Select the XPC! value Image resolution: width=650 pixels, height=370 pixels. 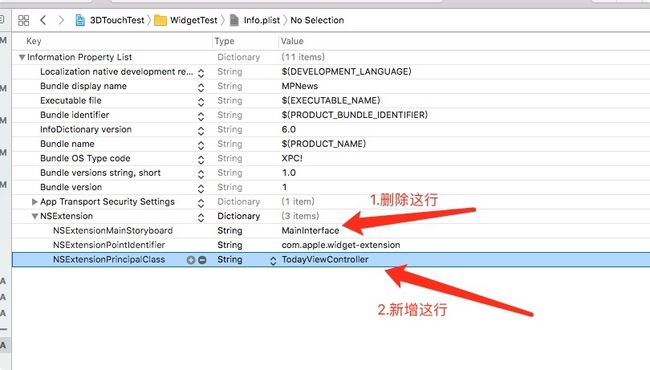tap(292, 158)
